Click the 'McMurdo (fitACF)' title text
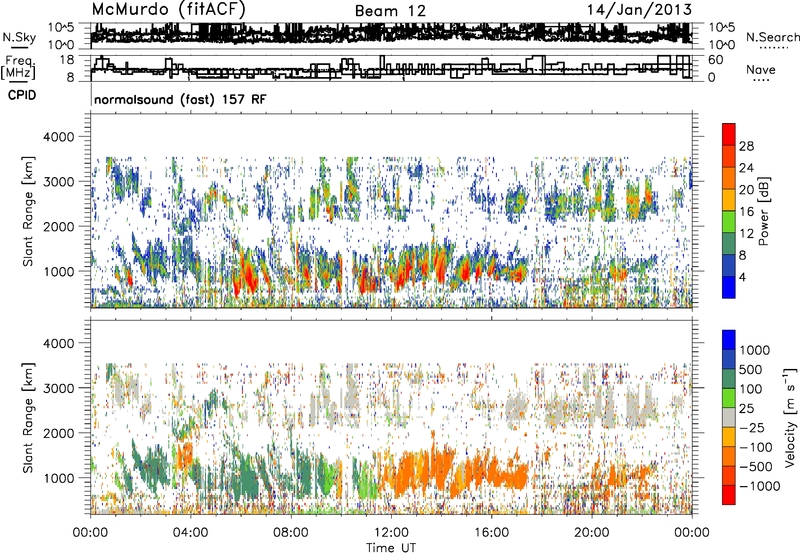This screenshot has width=800, height=554. click(168, 10)
